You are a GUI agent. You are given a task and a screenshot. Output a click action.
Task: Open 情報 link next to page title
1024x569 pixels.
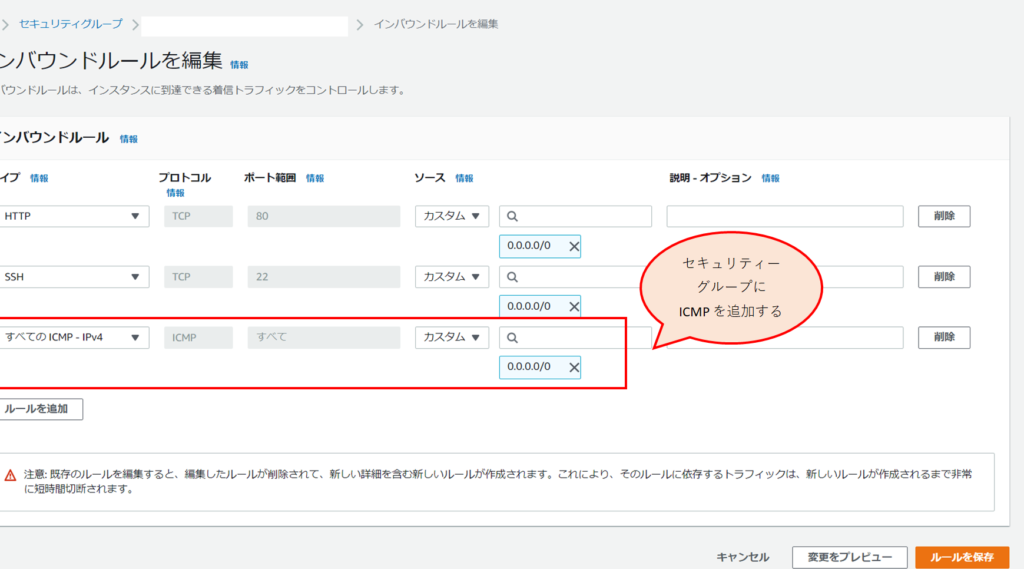239,64
